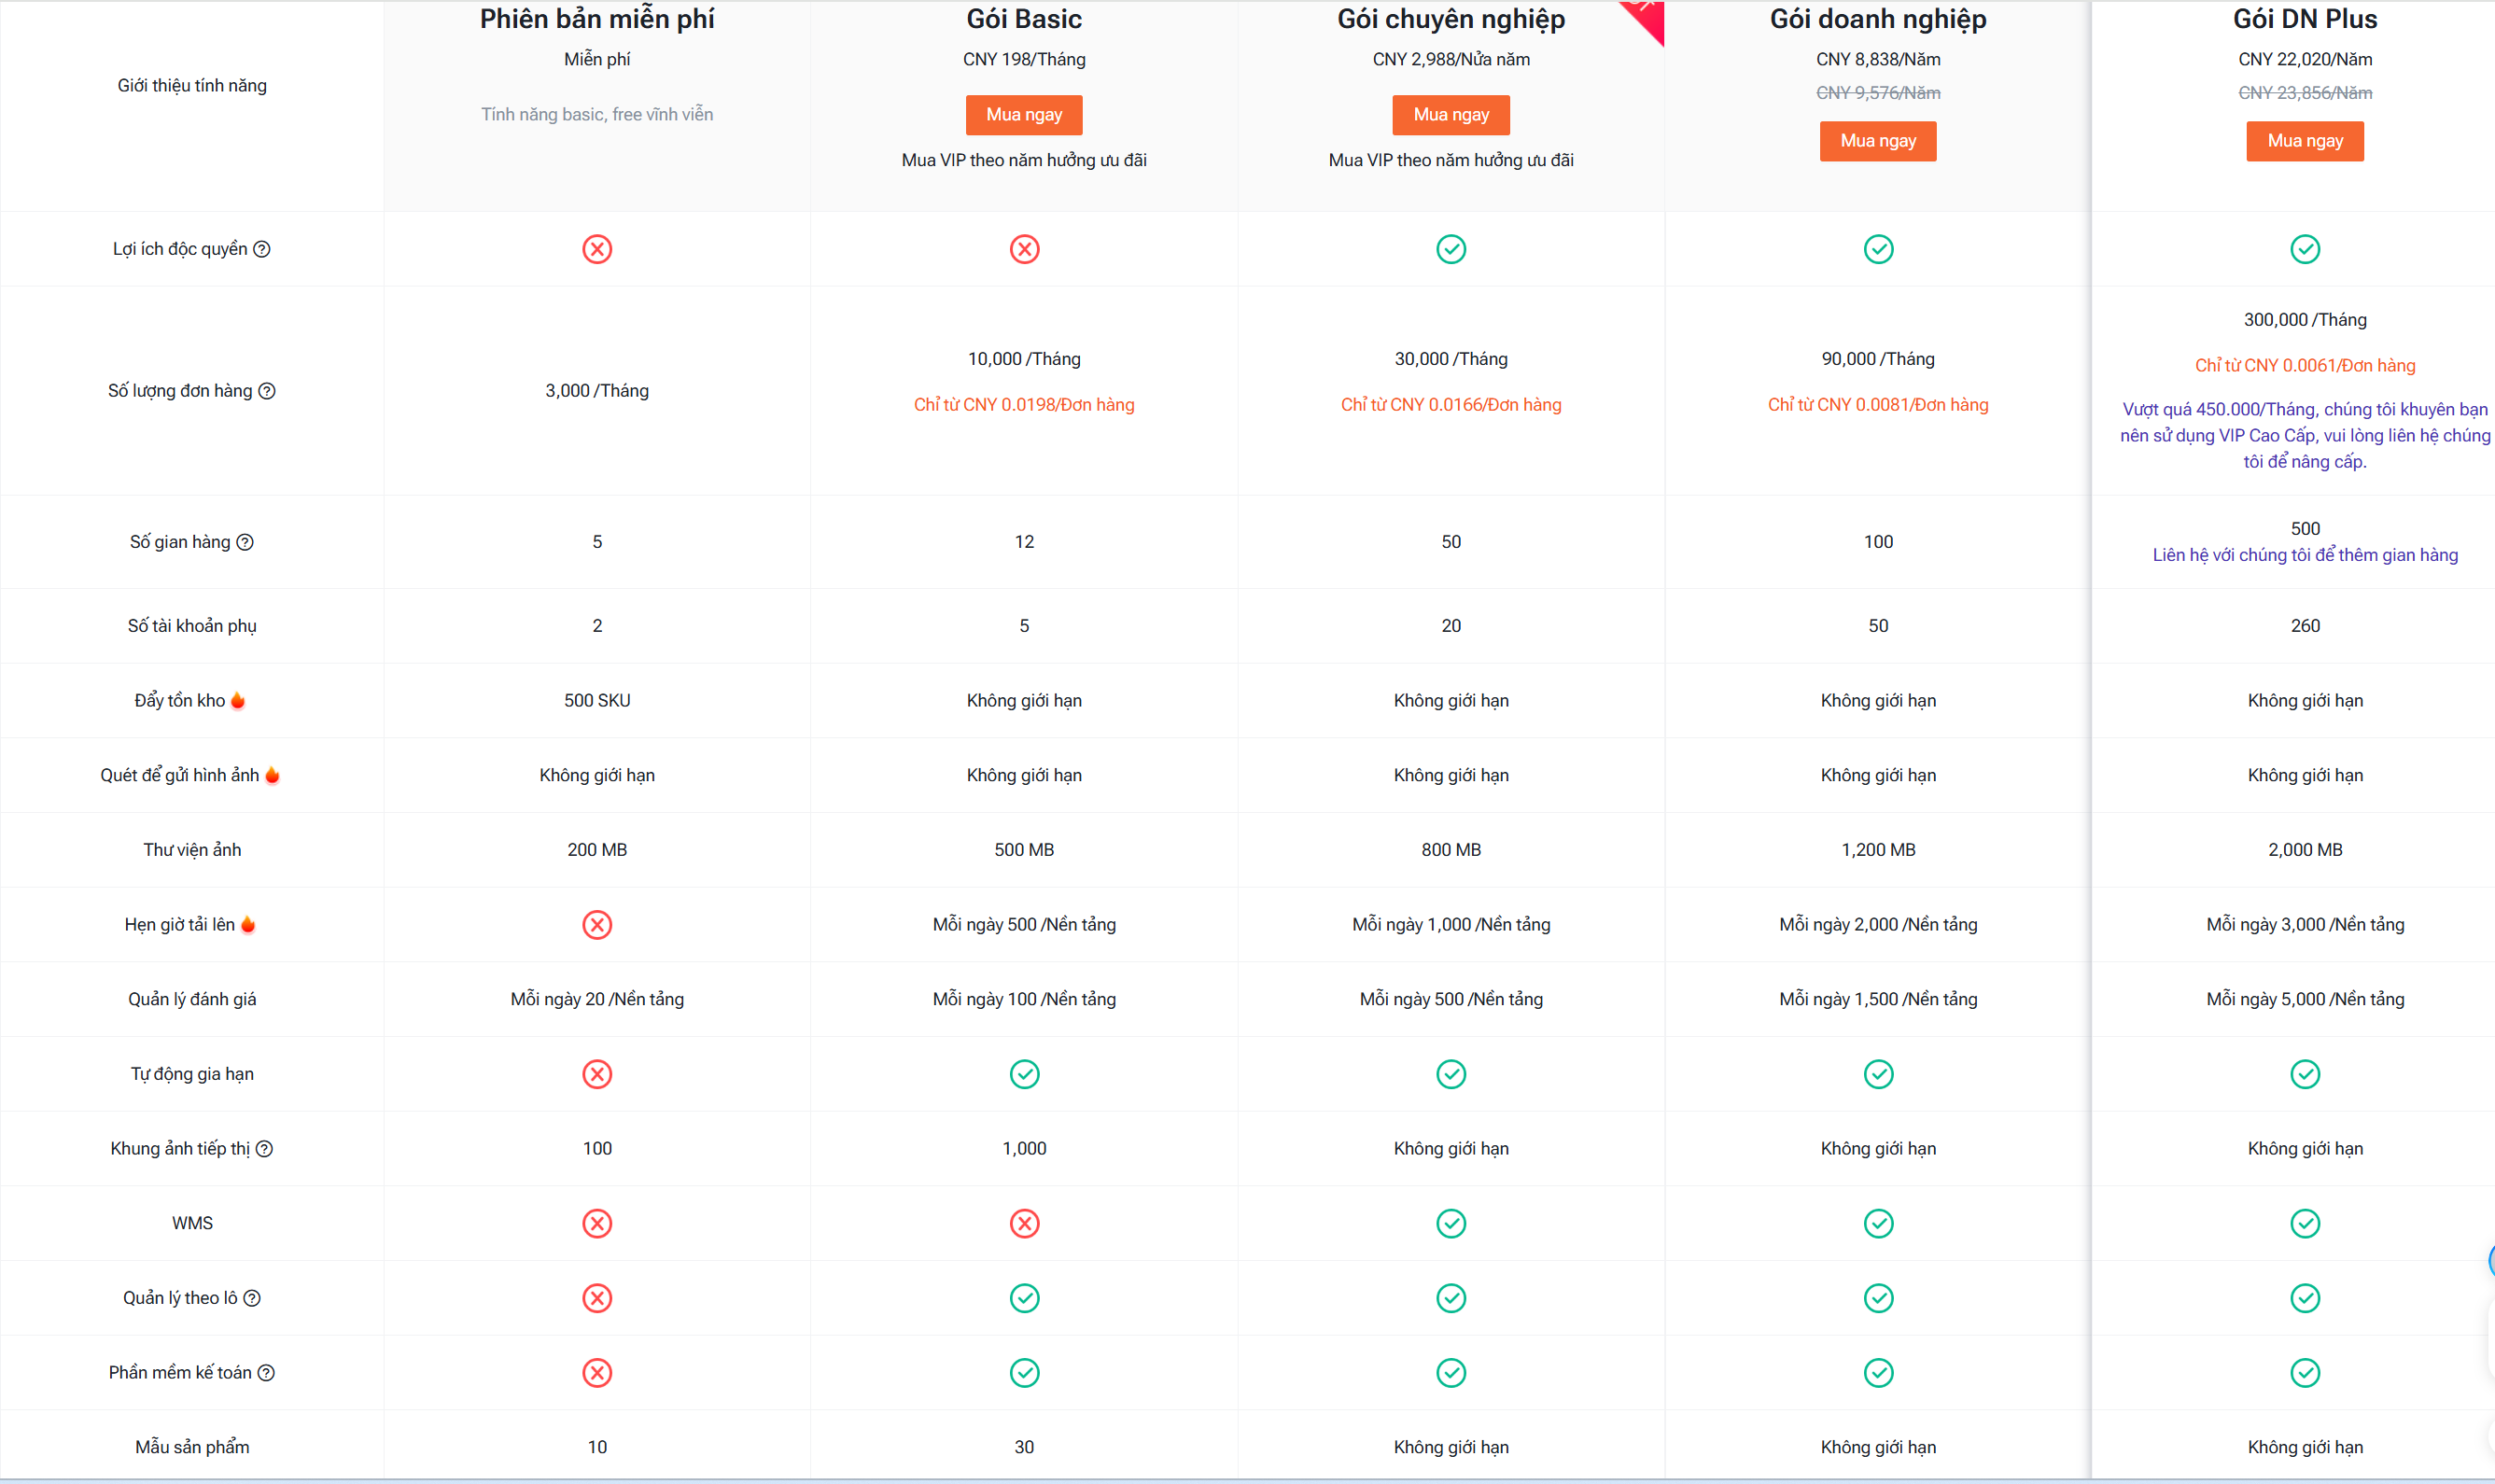Click fire icon next to Hẹn giờ tải lên
The width and height of the screenshot is (2495, 1484).
pyautogui.click(x=248, y=924)
